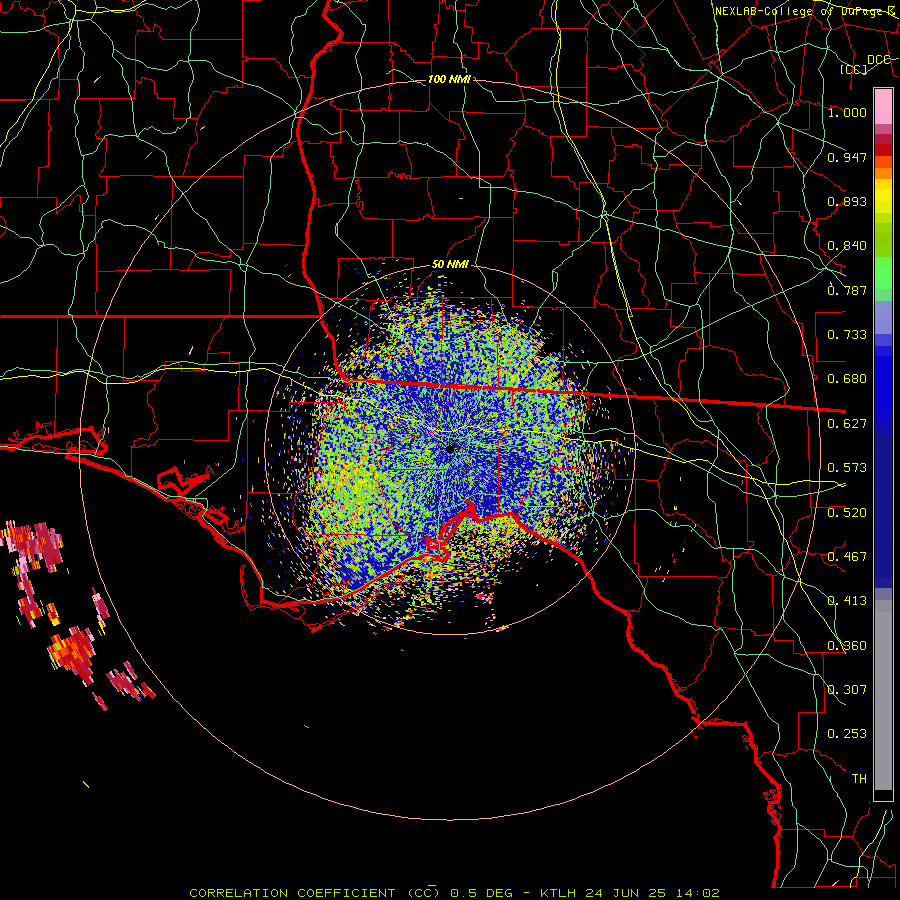Click the TH threshold label on the scale
The height and width of the screenshot is (900, 900).
[859, 779]
